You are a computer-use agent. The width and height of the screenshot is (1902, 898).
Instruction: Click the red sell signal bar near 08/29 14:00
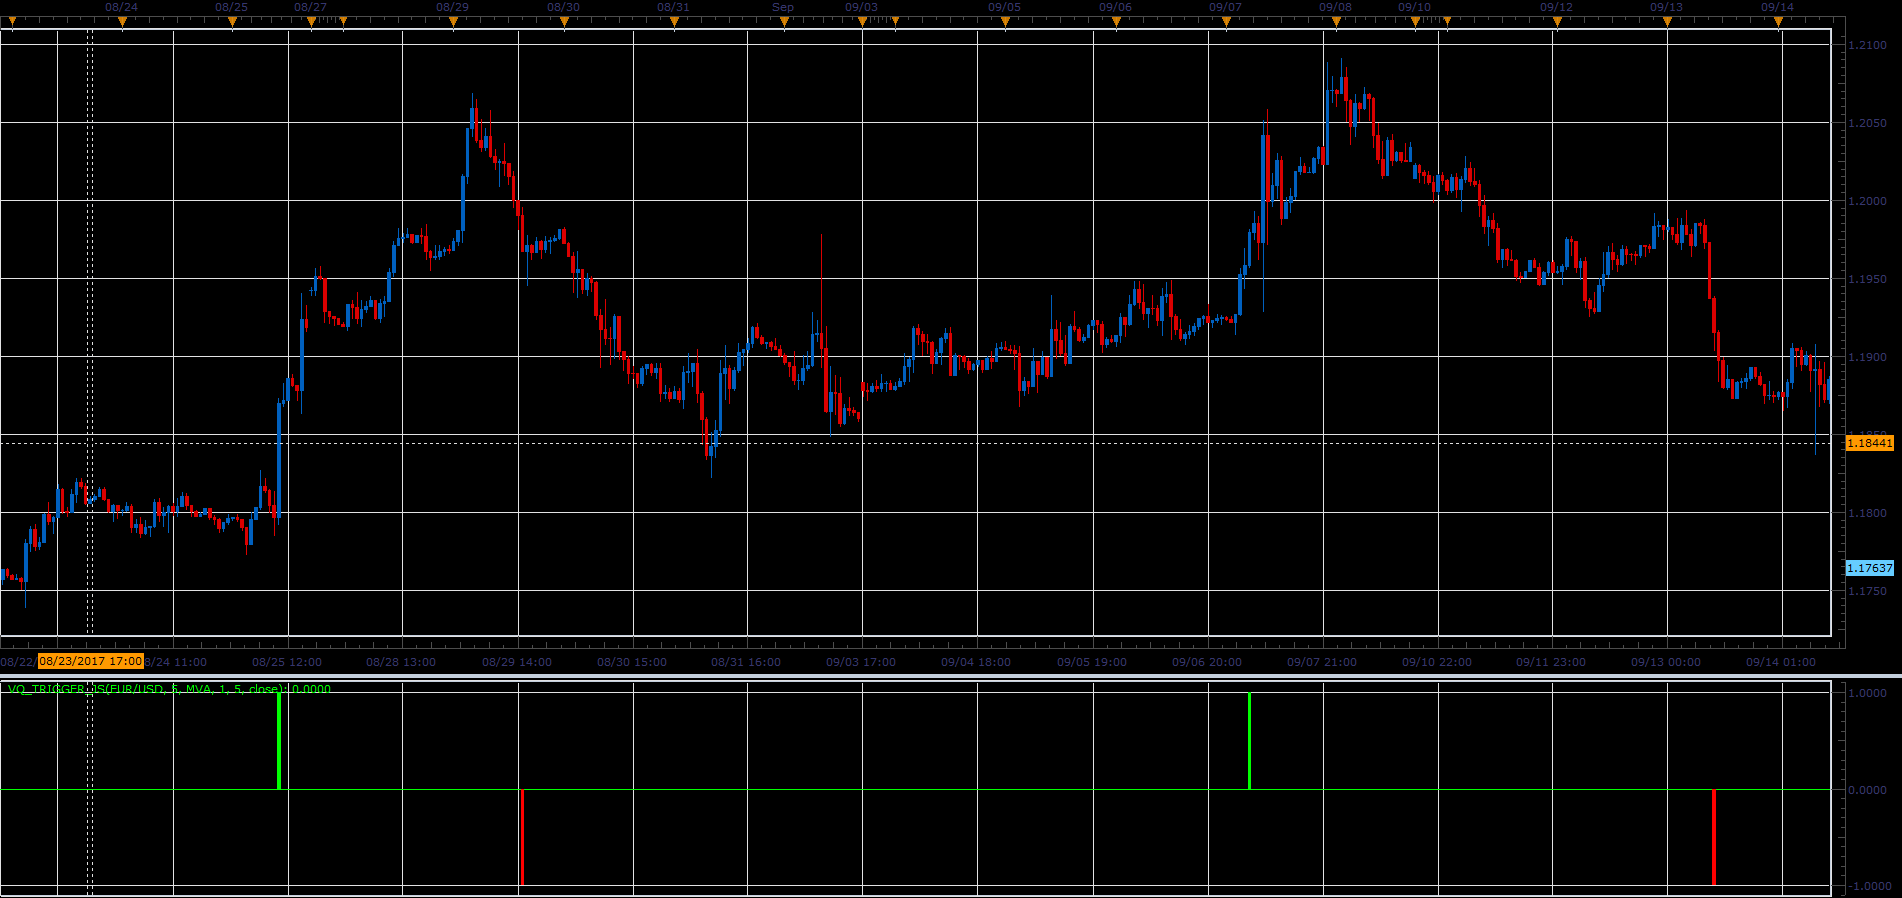click(522, 837)
